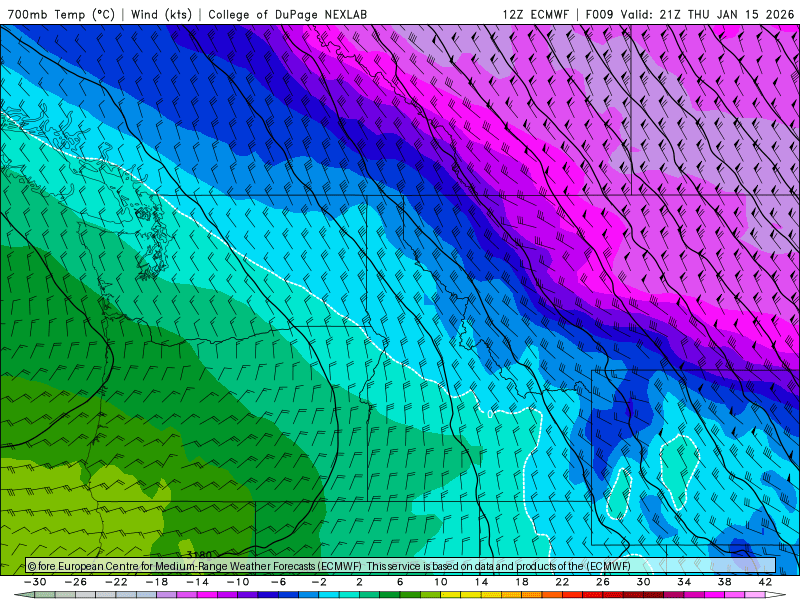This screenshot has height=600, width=800.
Task: Click the "-10" color scale label
Action: (x=238, y=582)
